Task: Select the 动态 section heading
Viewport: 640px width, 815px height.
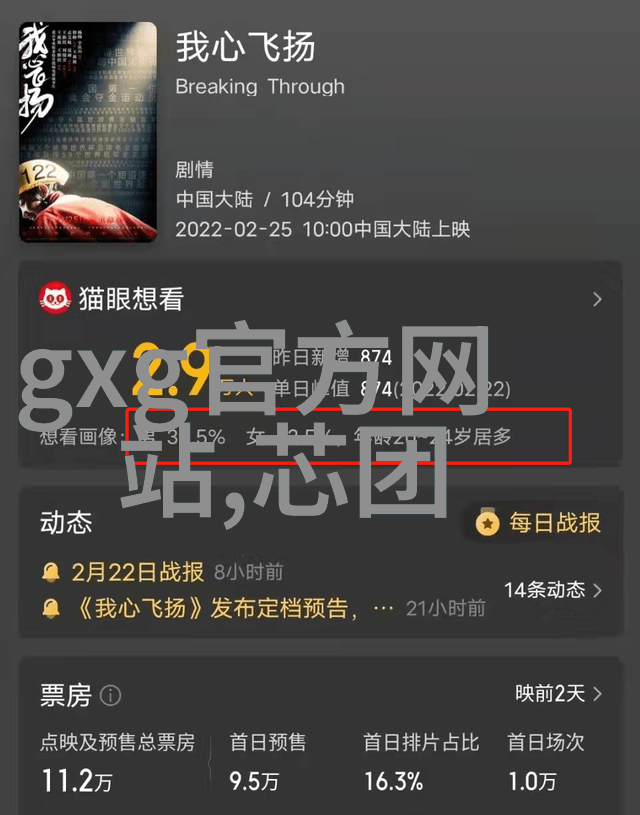Action: tap(66, 522)
